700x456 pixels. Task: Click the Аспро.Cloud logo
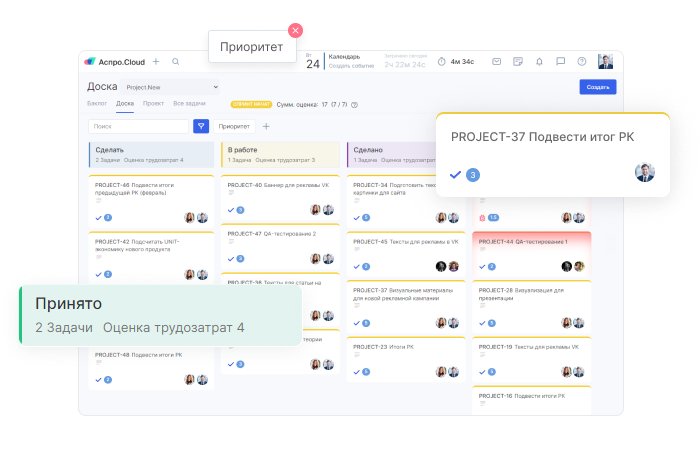115,62
